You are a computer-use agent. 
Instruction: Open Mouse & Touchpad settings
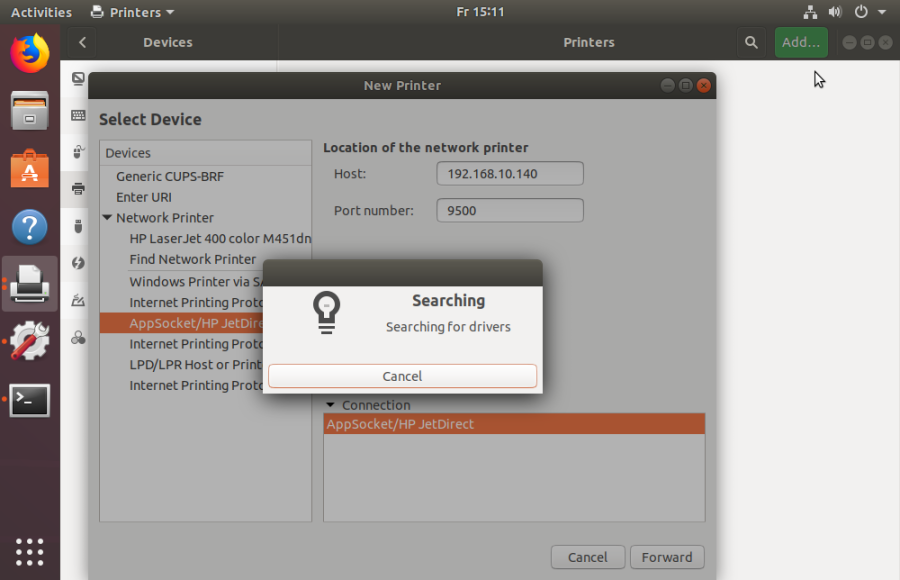[x=77, y=152]
